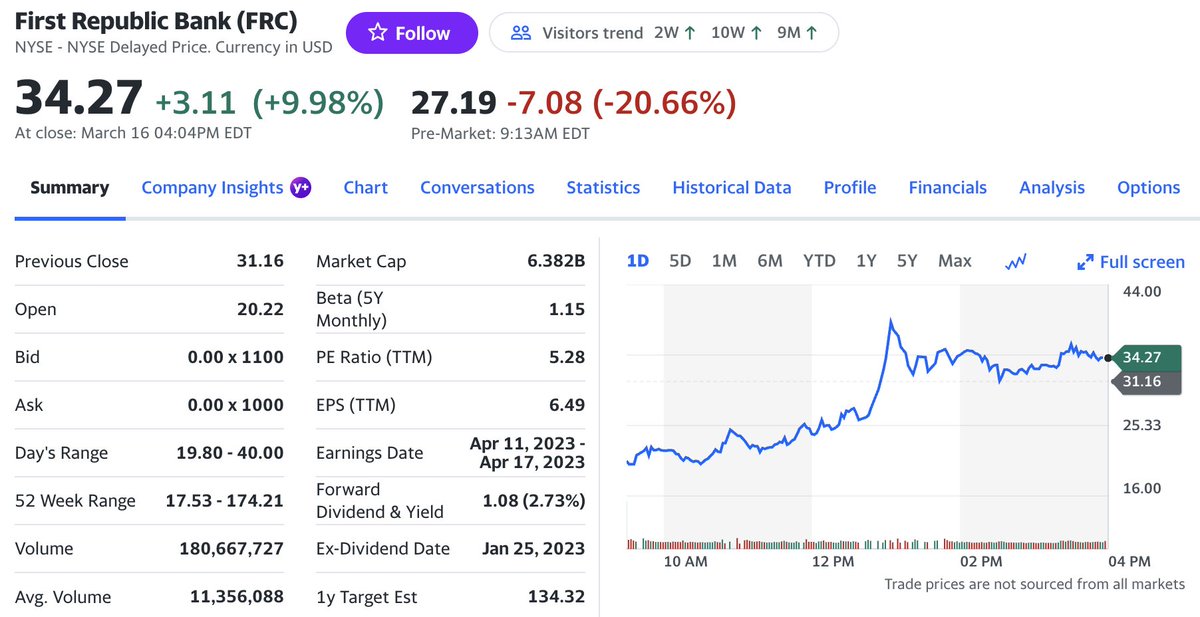Screen dimensions: 1200x617
Task: Open the Financials tab
Action: [947, 188]
